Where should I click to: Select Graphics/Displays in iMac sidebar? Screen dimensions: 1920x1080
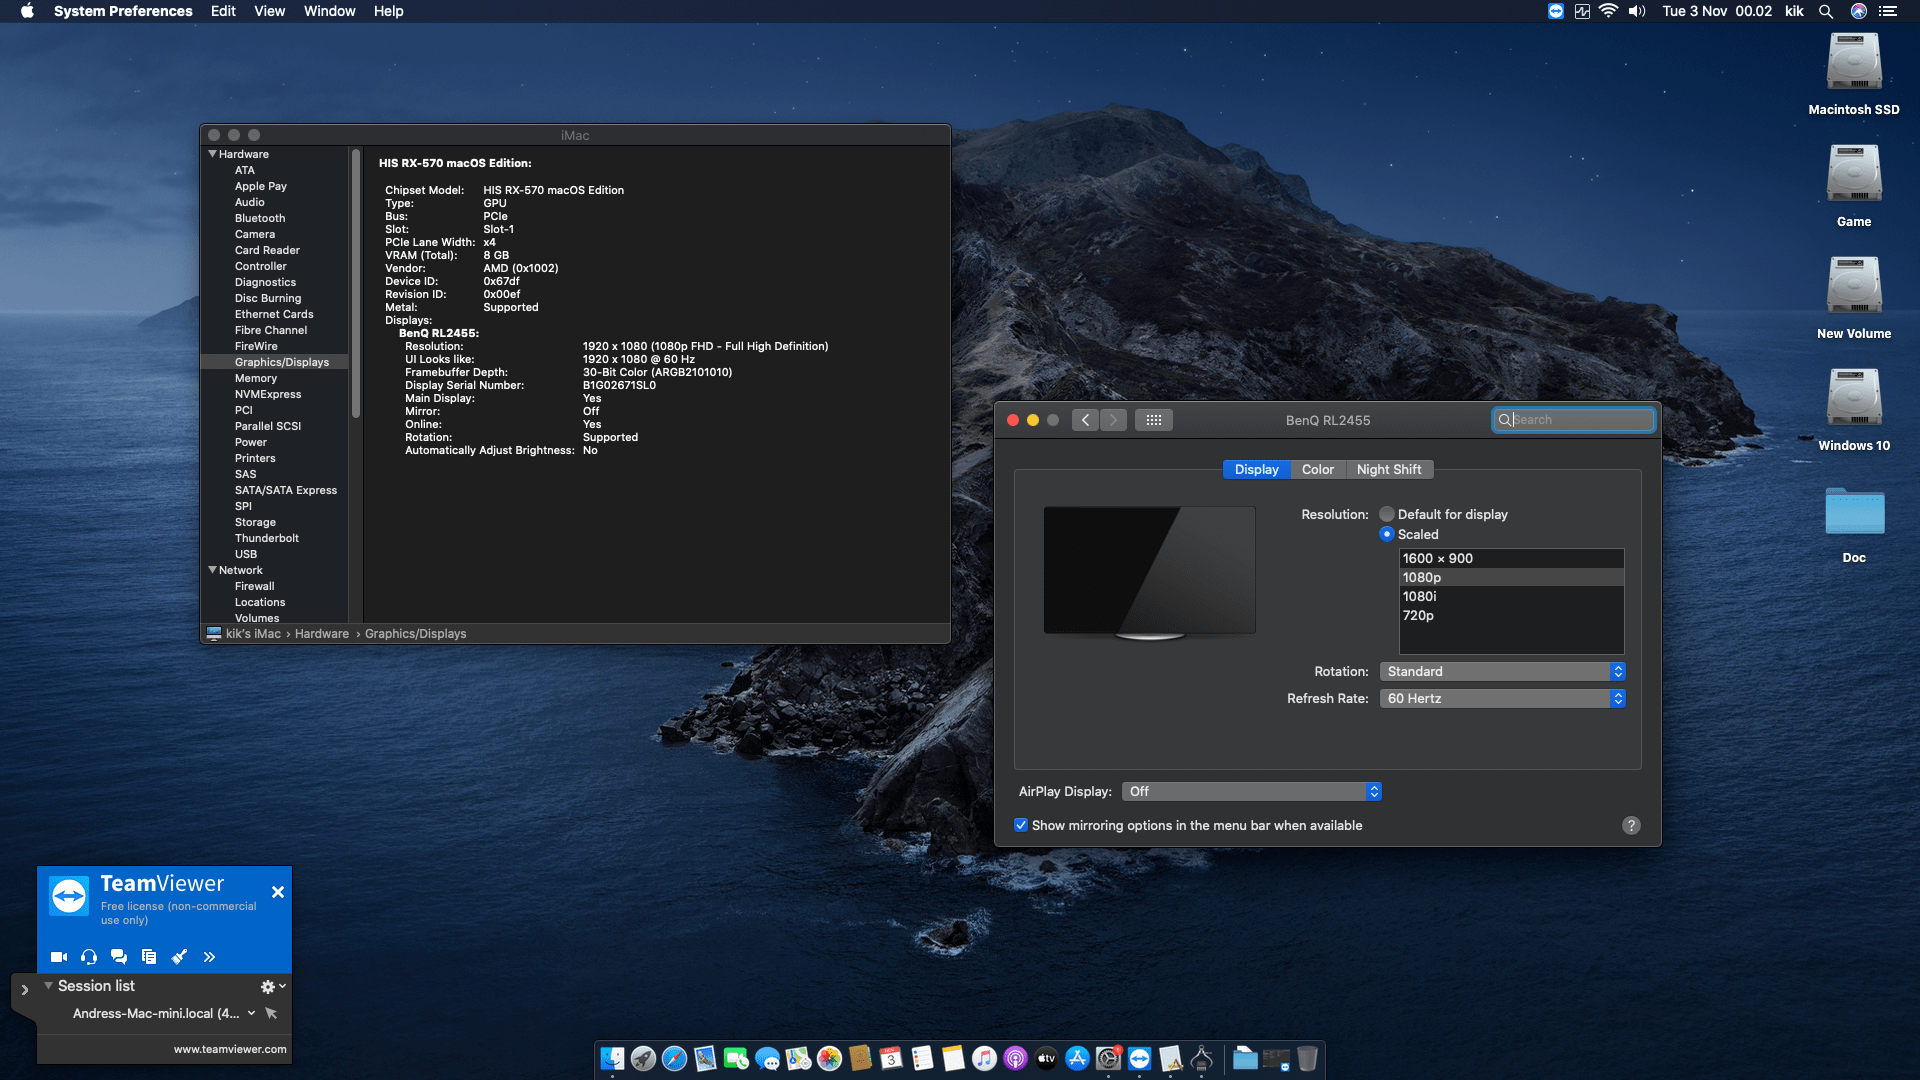[x=282, y=362]
